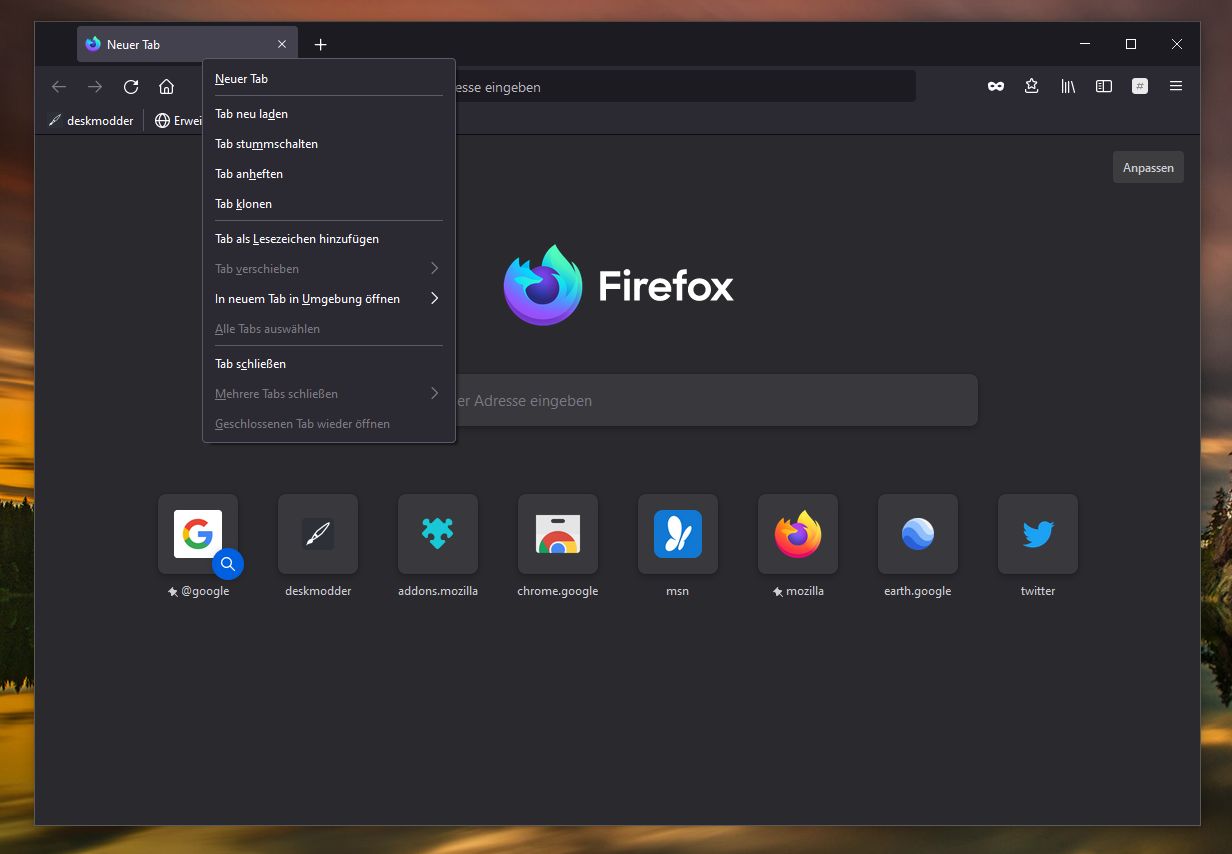Open the library icon in the toolbar
Viewport: 1232px width, 854px height.
[1068, 87]
